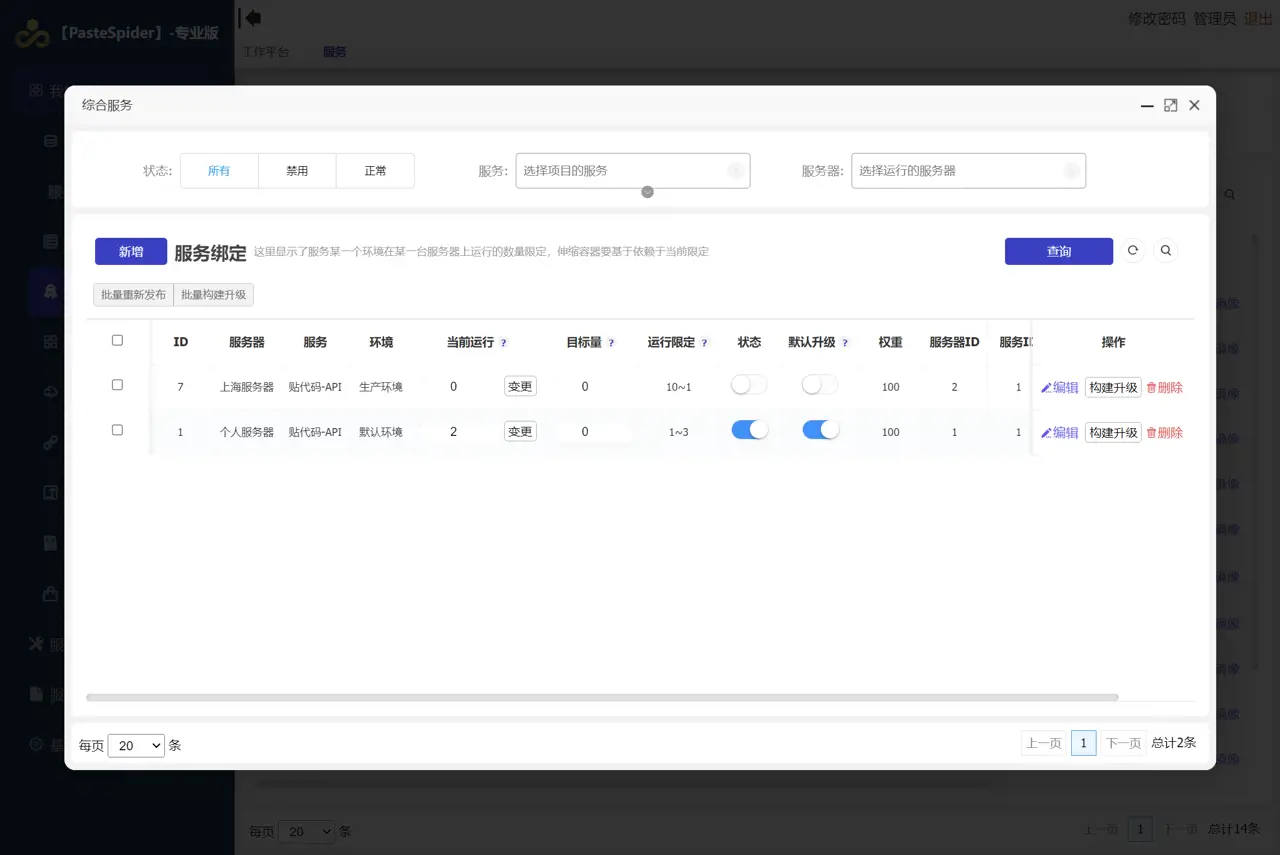Click the help icon beside 目标量
Screen dimensions: 1280x855
(611, 343)
